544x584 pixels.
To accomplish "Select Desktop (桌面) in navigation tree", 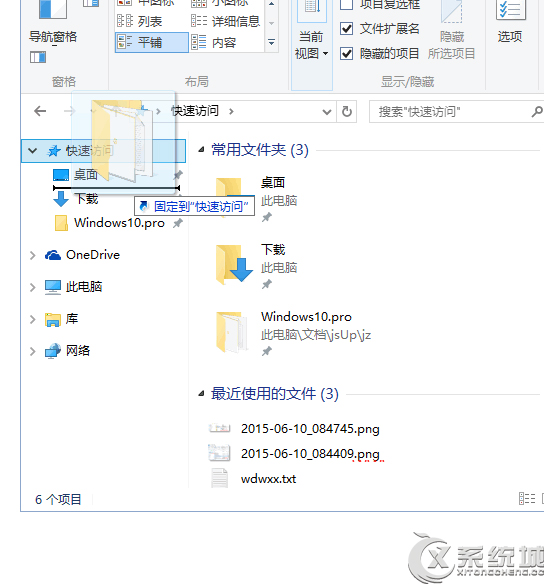I will click(x=86, y=174).
